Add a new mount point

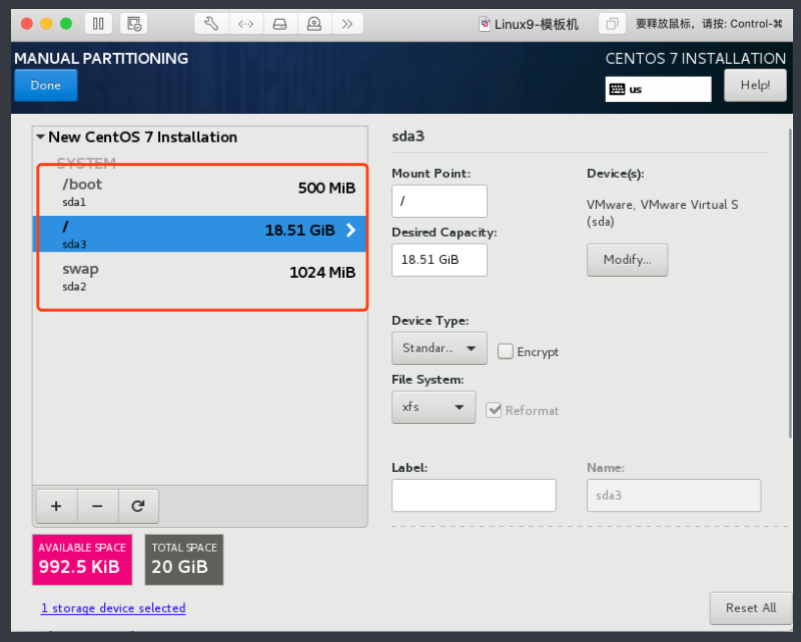pos(57,506)
